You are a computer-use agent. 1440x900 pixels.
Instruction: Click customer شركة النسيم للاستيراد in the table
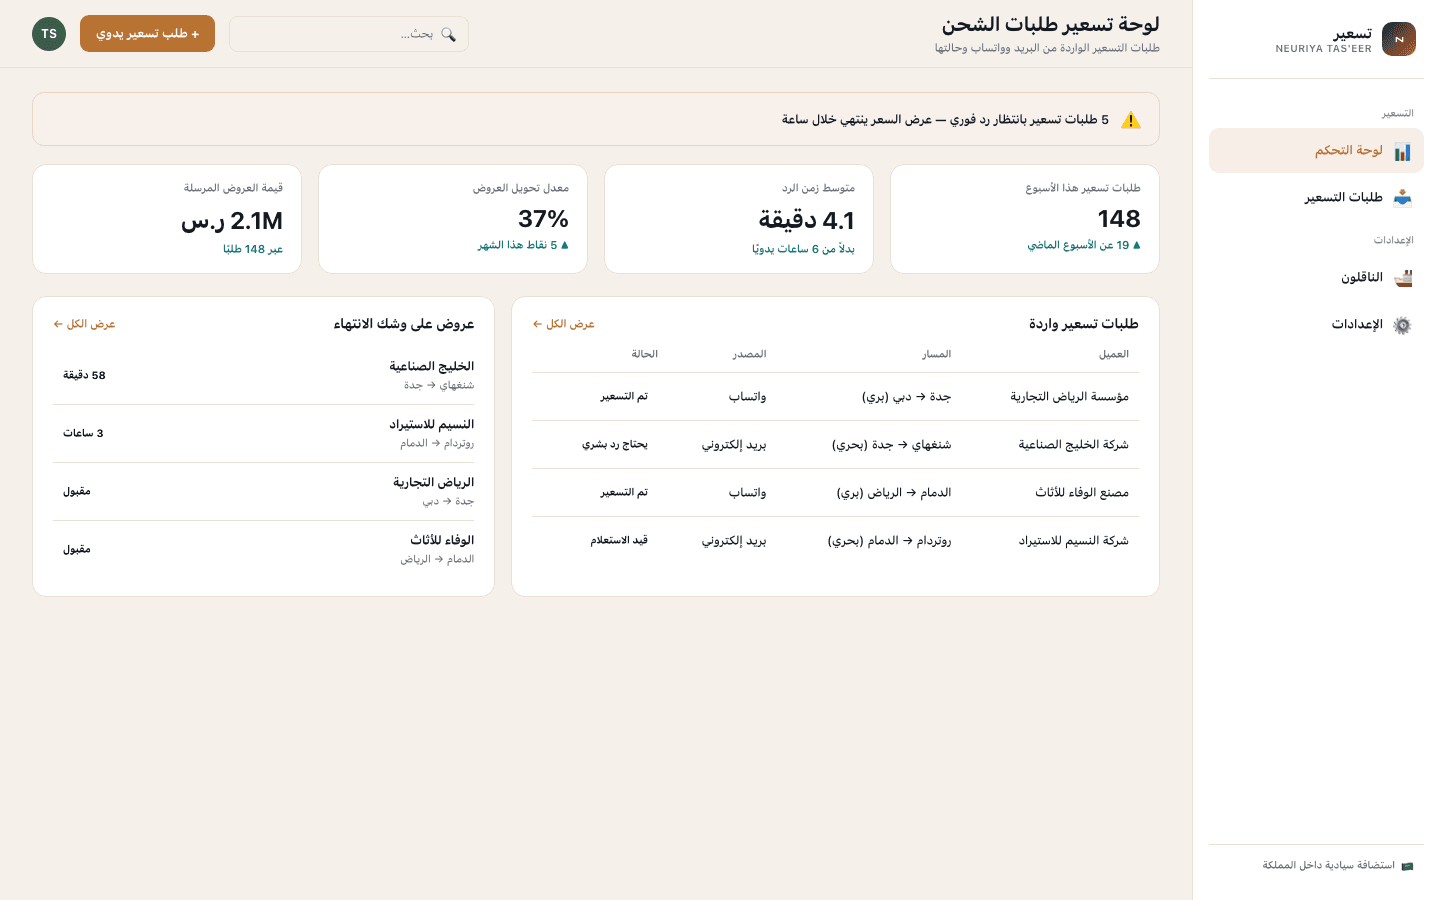1073,541
